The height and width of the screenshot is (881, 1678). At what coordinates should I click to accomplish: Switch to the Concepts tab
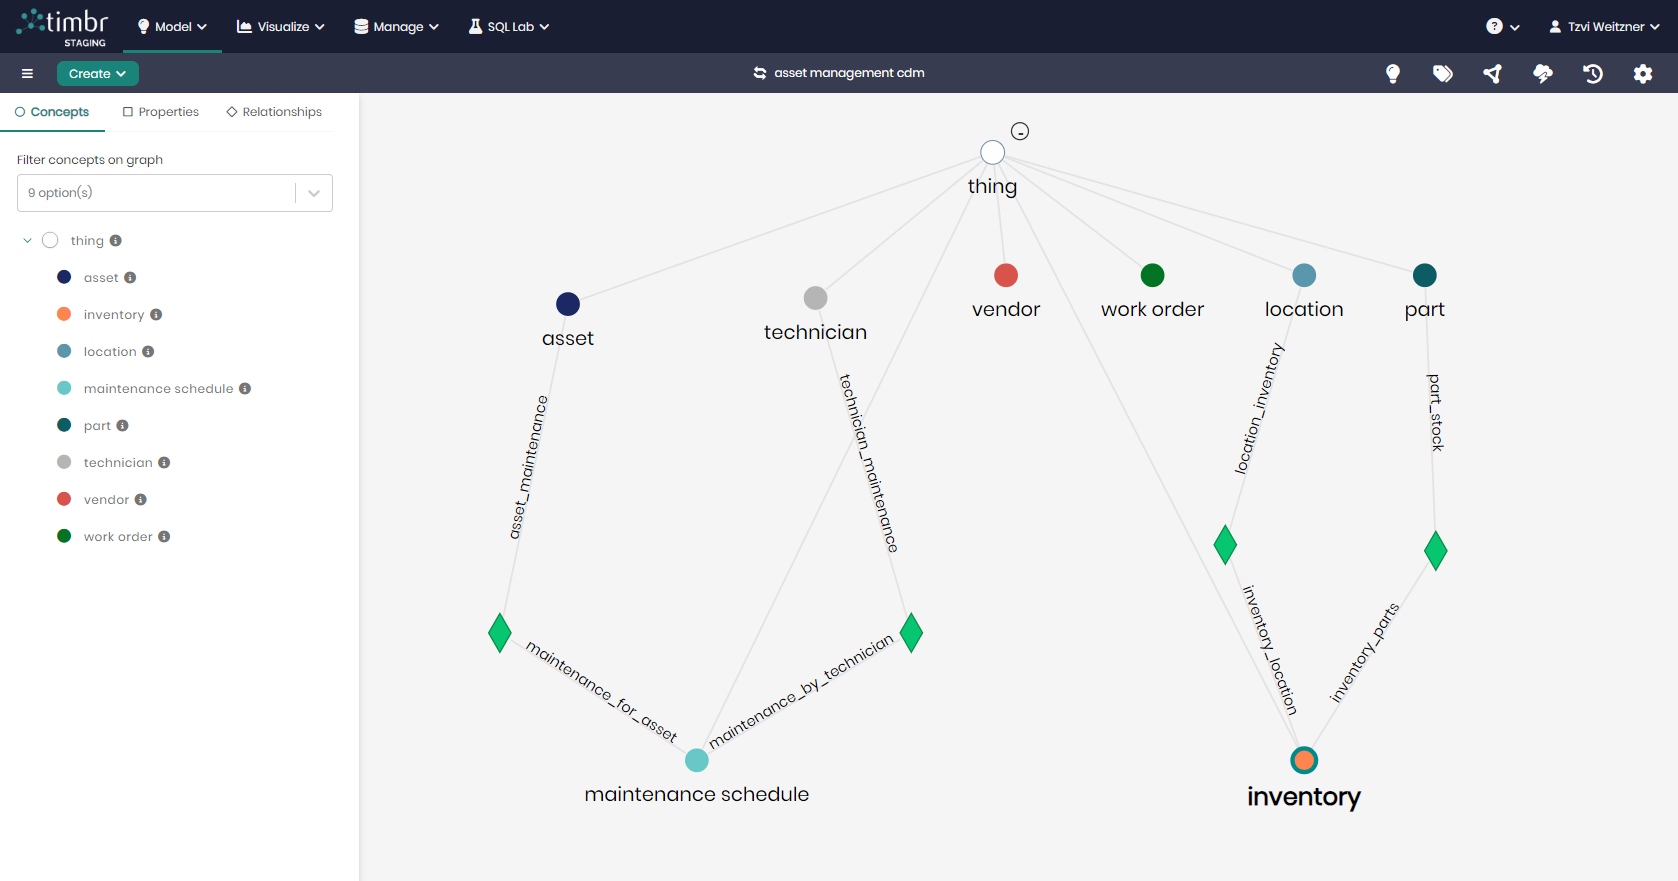click(x=52, y=112)
